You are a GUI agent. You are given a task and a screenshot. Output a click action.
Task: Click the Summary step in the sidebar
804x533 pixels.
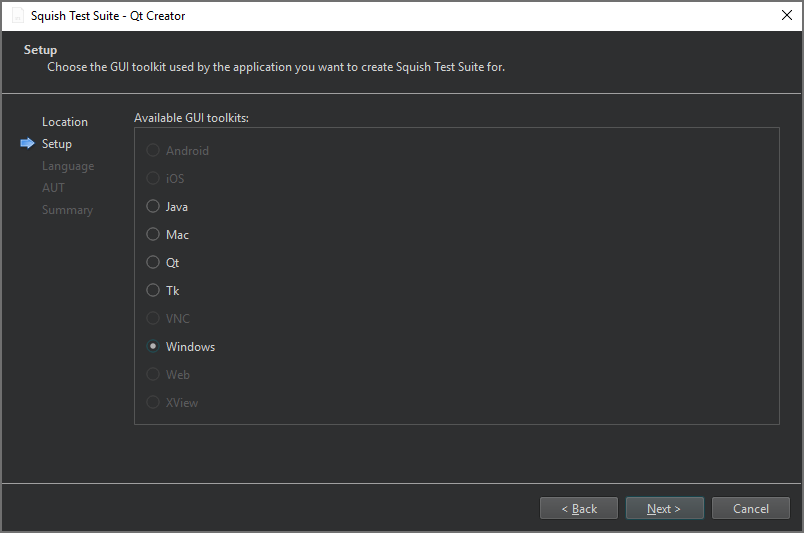click(x=67, y=210)
